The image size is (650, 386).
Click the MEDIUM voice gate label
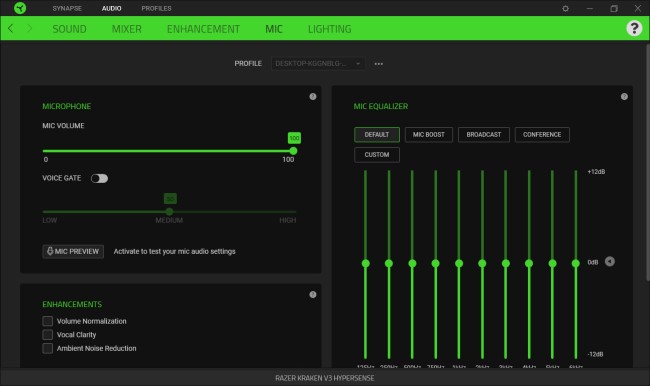click(169, 220)
